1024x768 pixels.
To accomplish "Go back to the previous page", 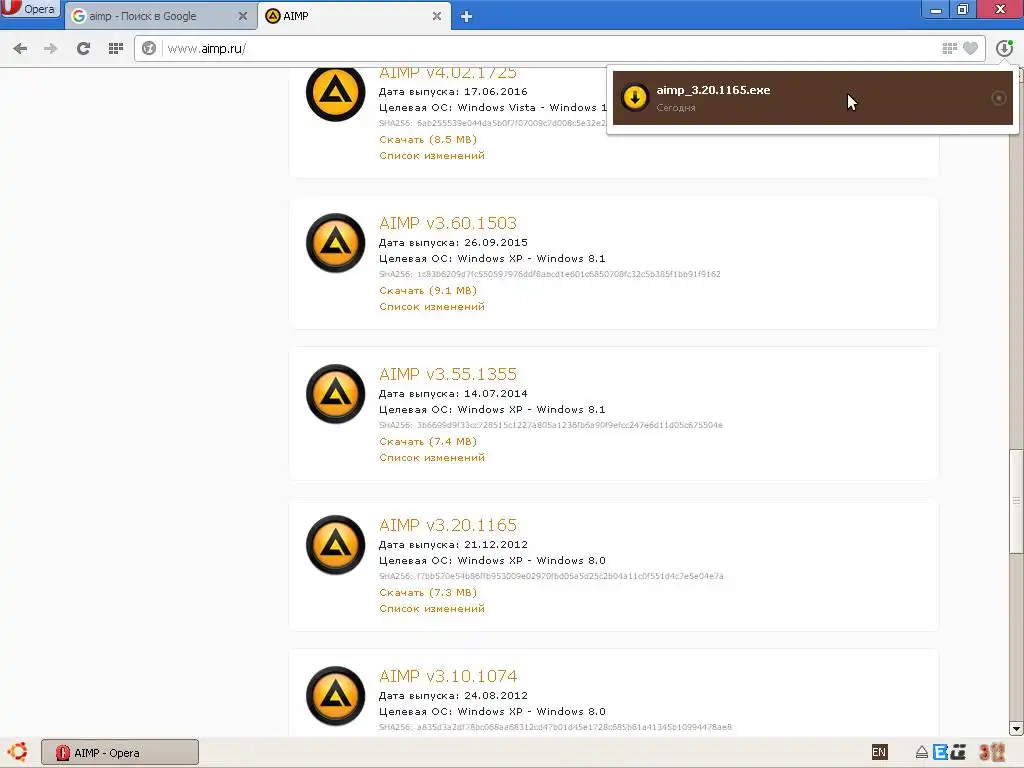I will click(20, 48).
